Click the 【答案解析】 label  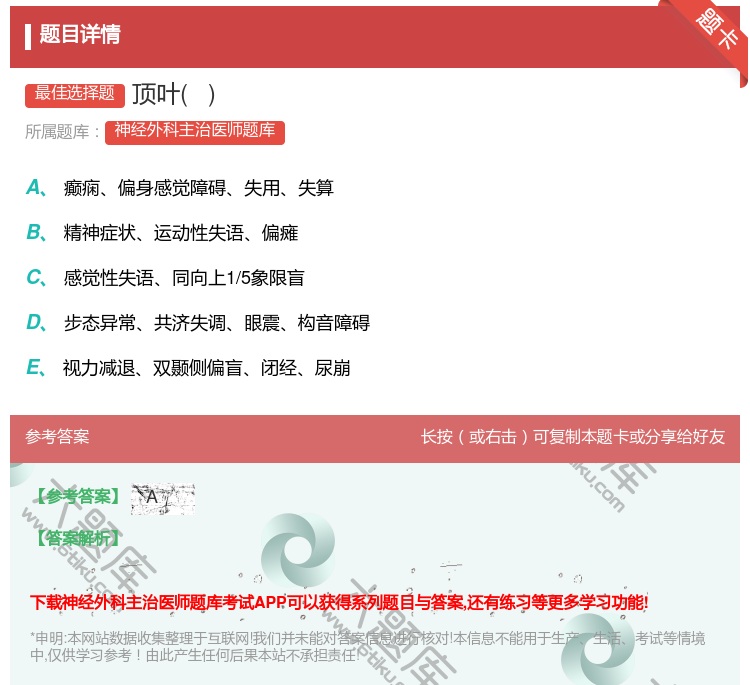click(79, 538)
